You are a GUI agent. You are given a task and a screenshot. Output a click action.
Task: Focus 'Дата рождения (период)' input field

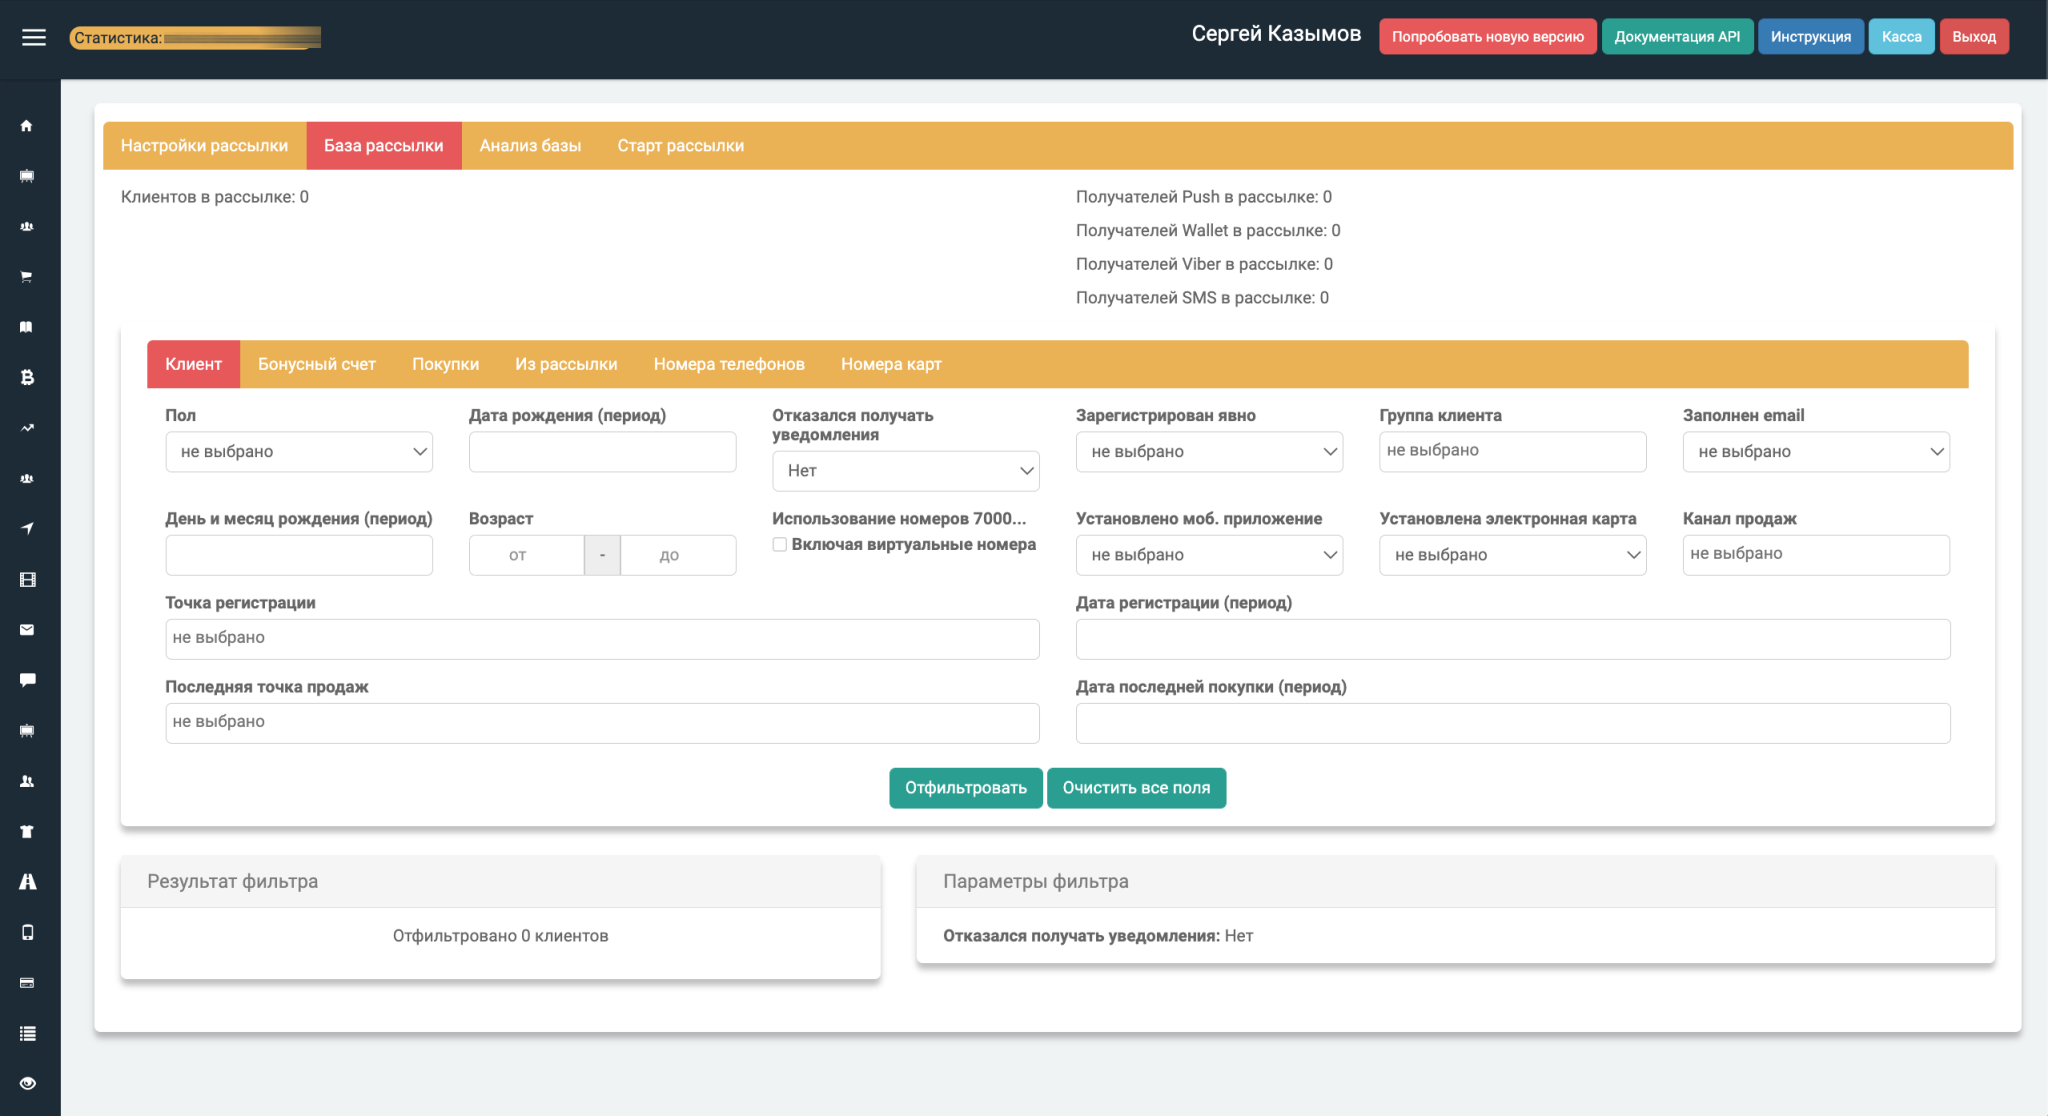[602, 452]
